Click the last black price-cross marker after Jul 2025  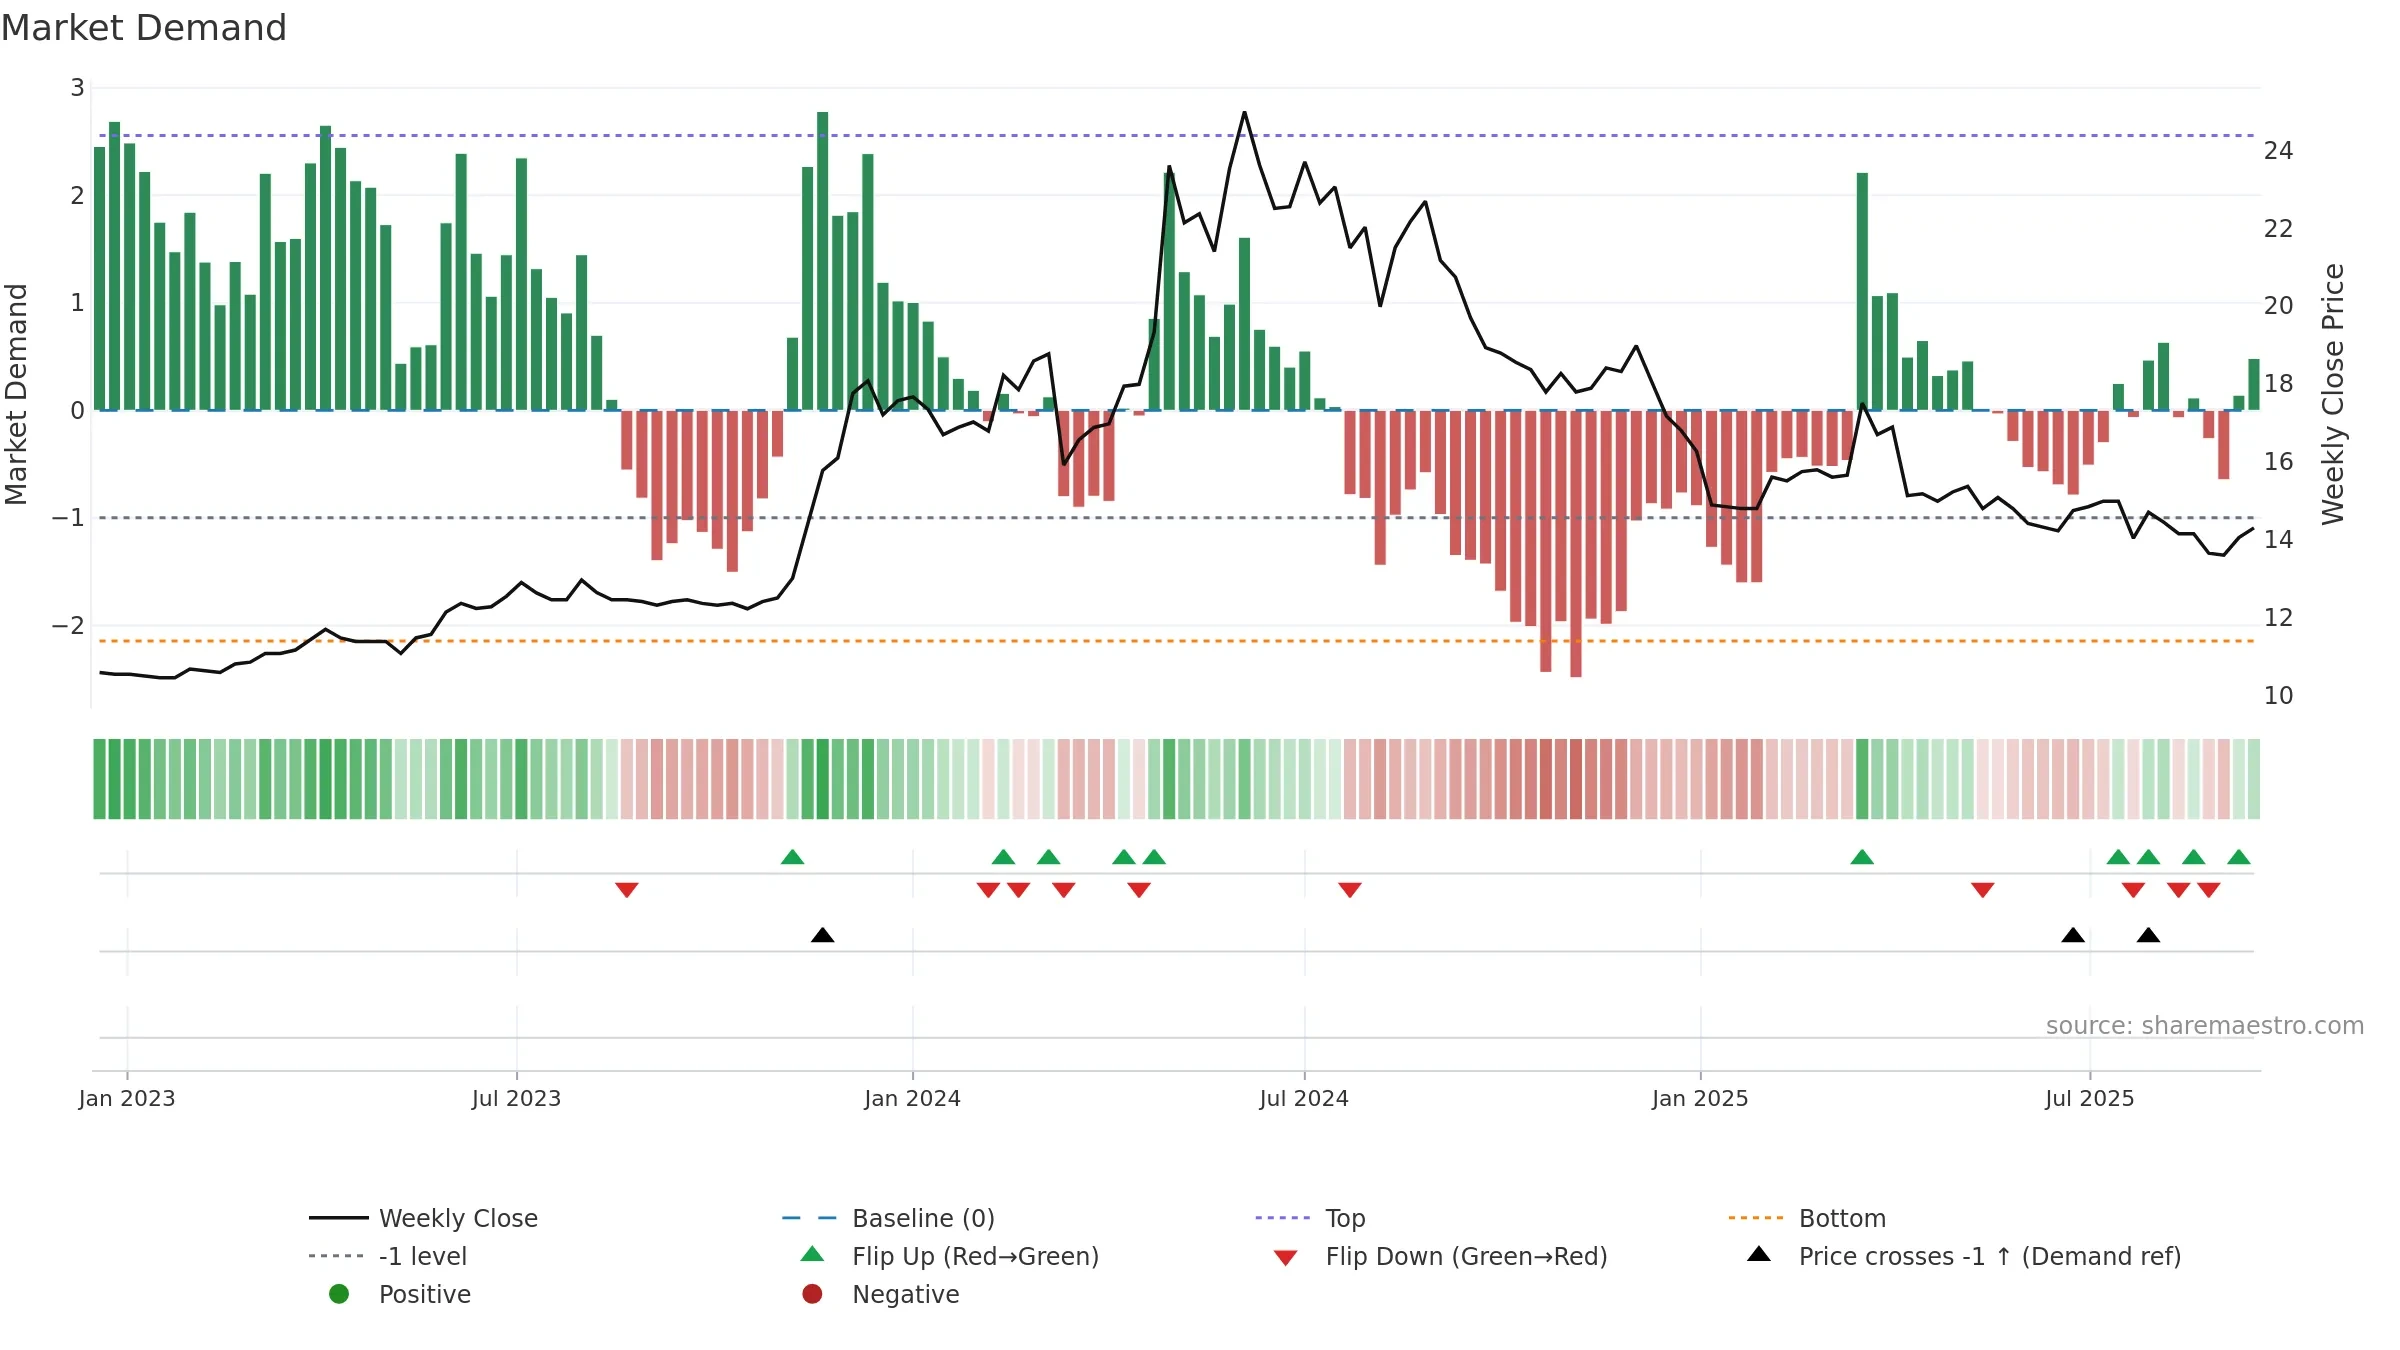click(2148, 935)
